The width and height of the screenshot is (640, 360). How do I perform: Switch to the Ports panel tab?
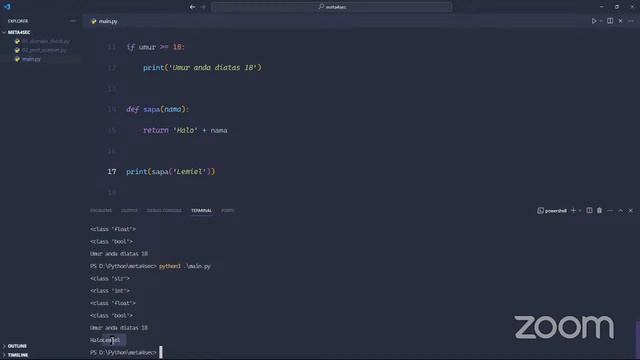click(228, 211)
